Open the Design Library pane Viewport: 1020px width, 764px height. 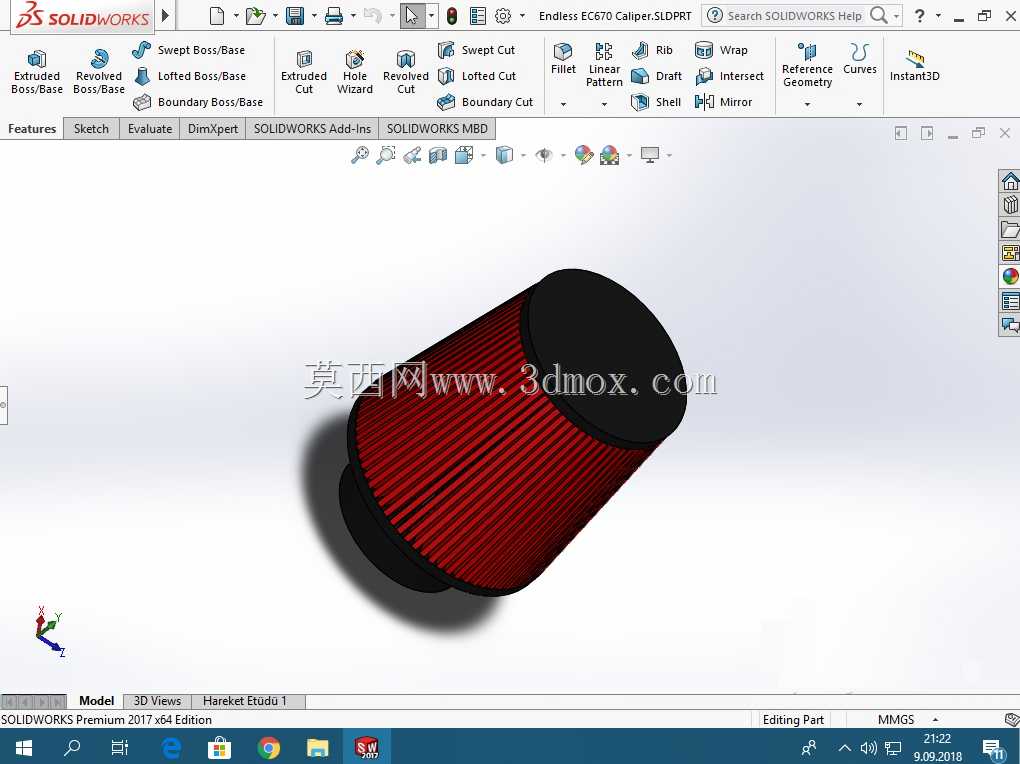click(1010, 205)
